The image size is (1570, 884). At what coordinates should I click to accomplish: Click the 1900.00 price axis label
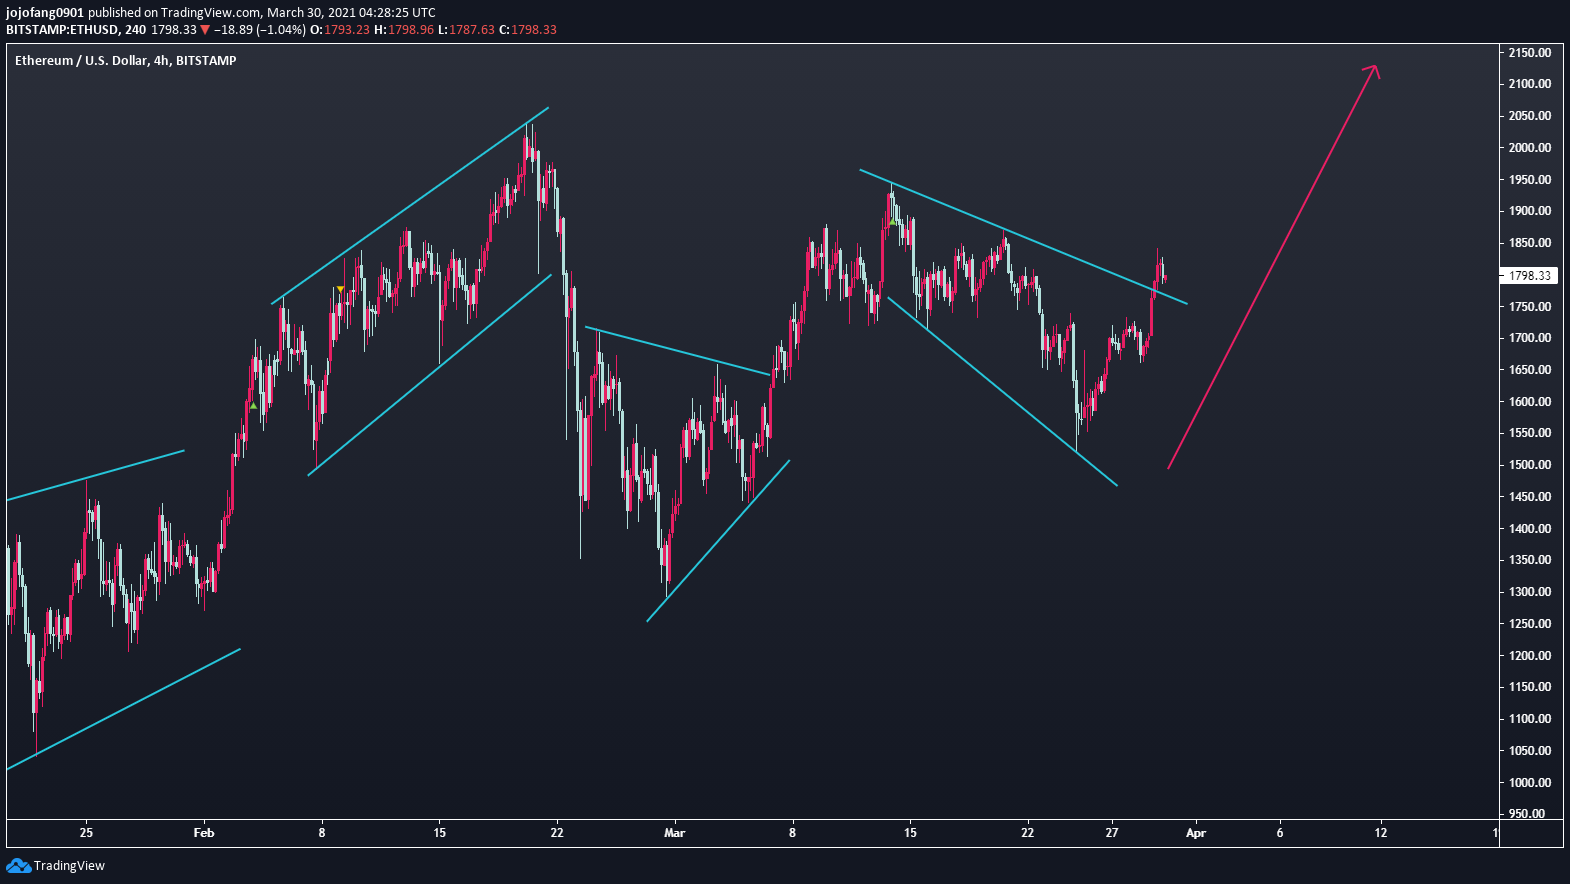point(1530,211)
